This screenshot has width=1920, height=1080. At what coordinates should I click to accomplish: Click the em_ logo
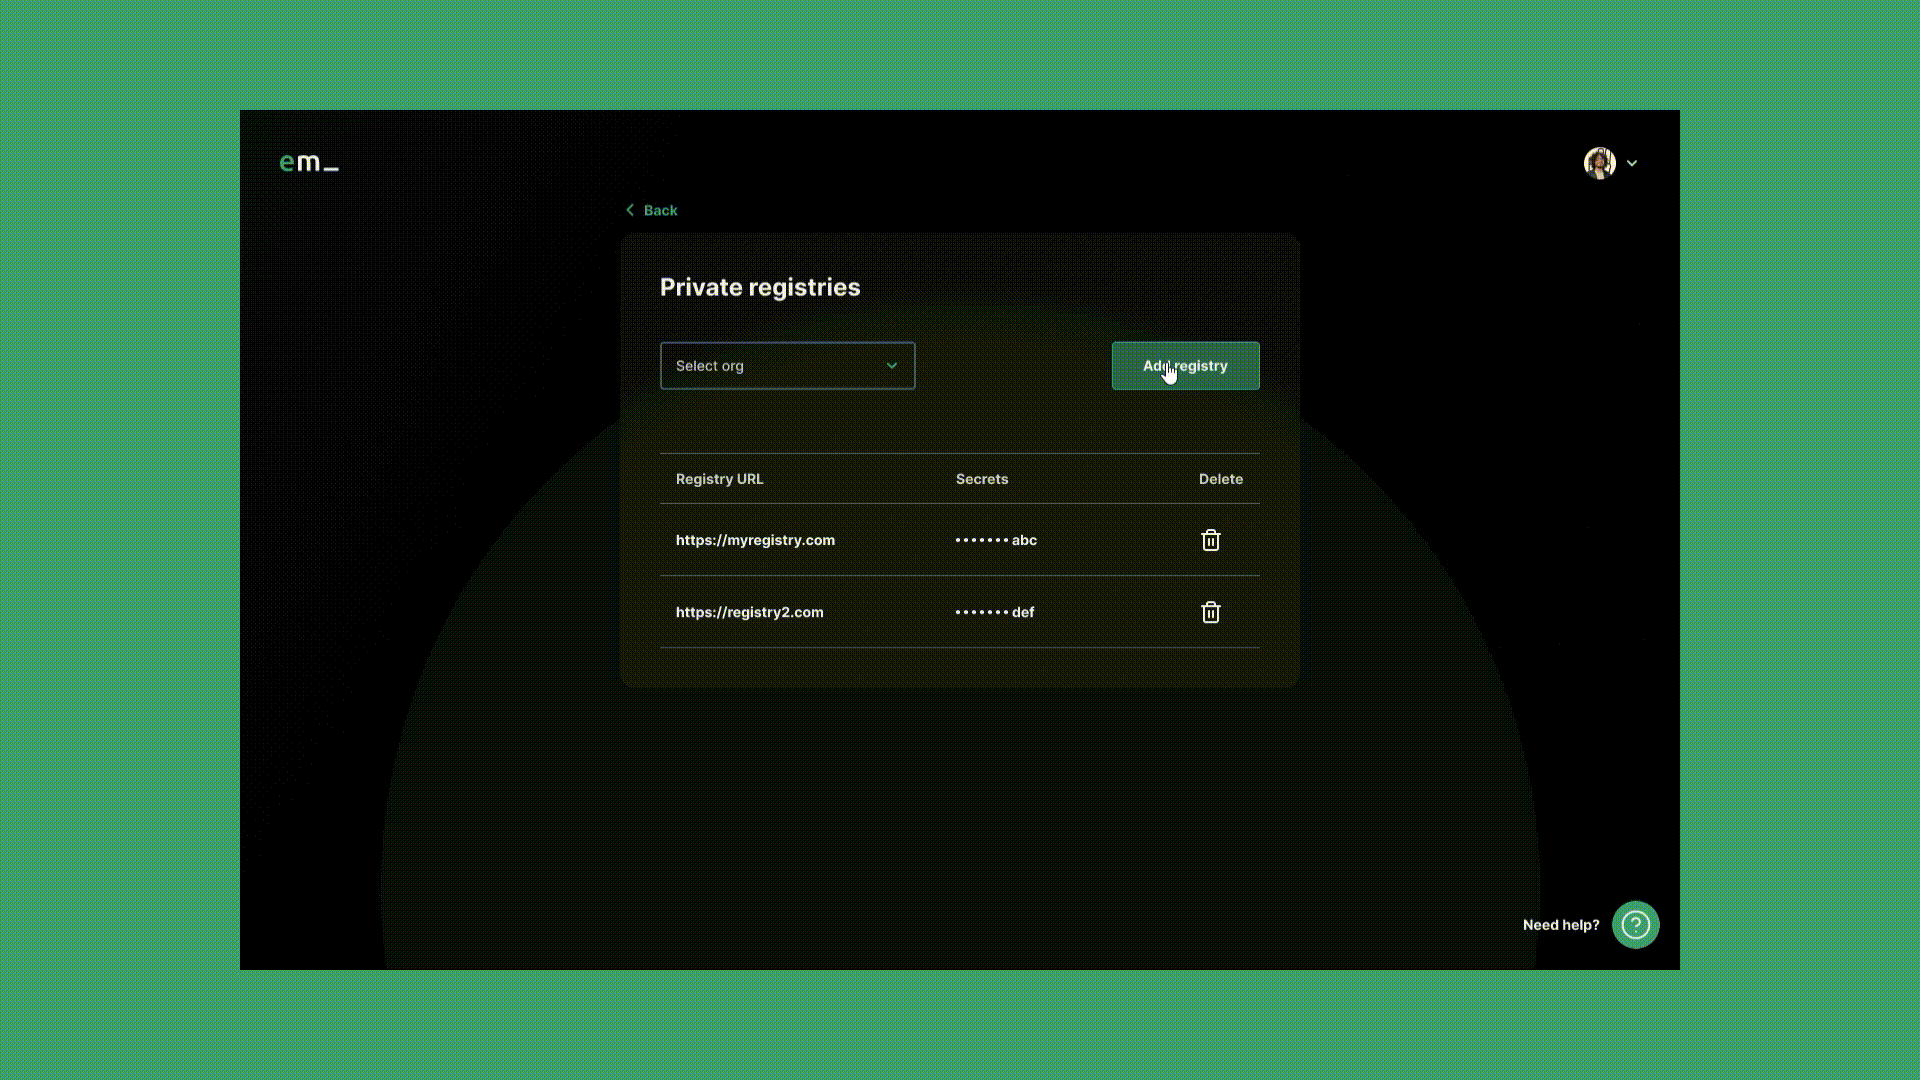[308, 162]
